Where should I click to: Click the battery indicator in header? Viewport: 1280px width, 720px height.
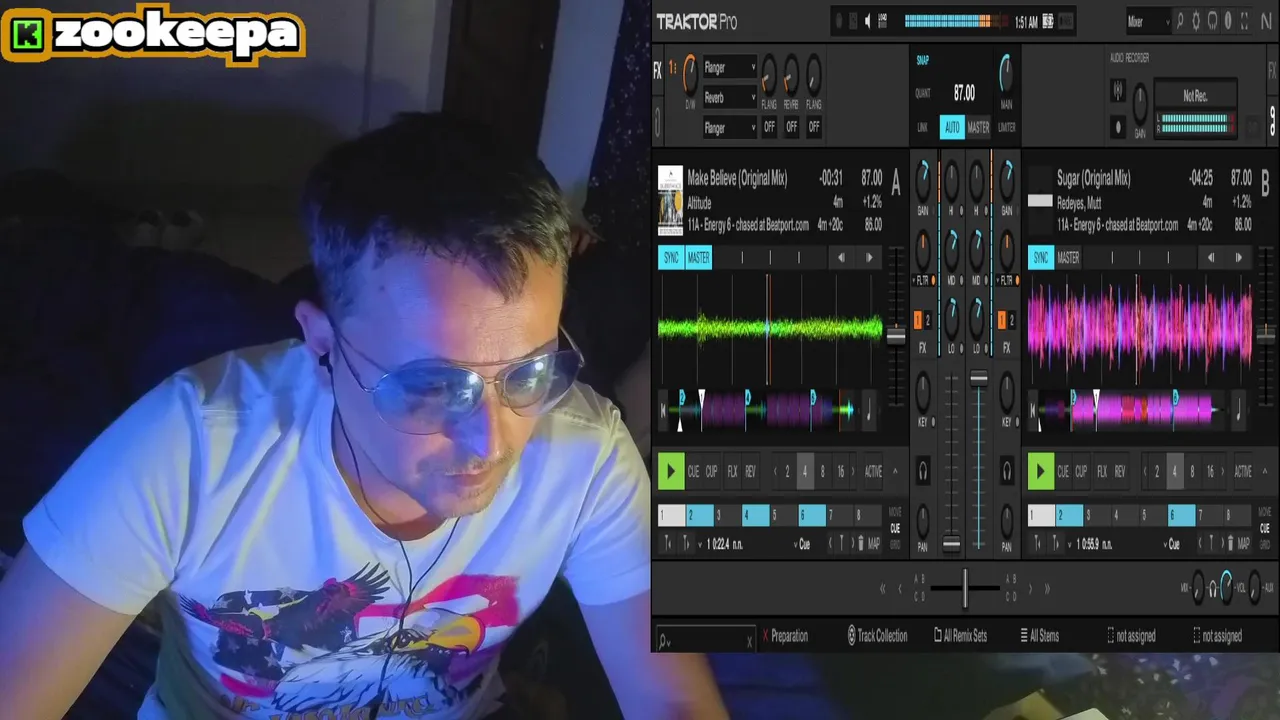click(1048, 21)
